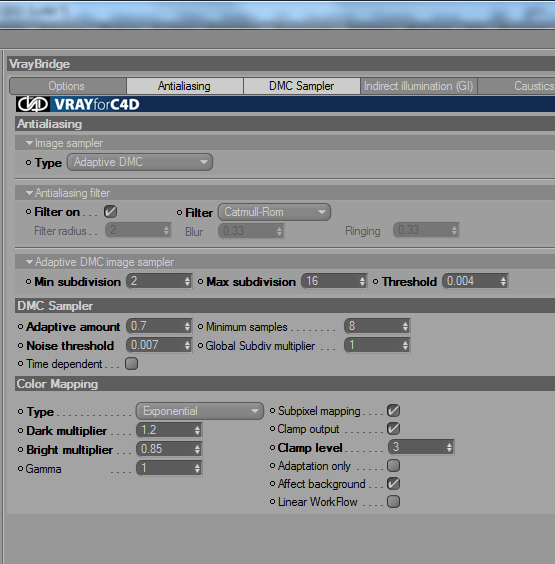
Task: Click the DMC Sampler section header
Action: point(285,306)
